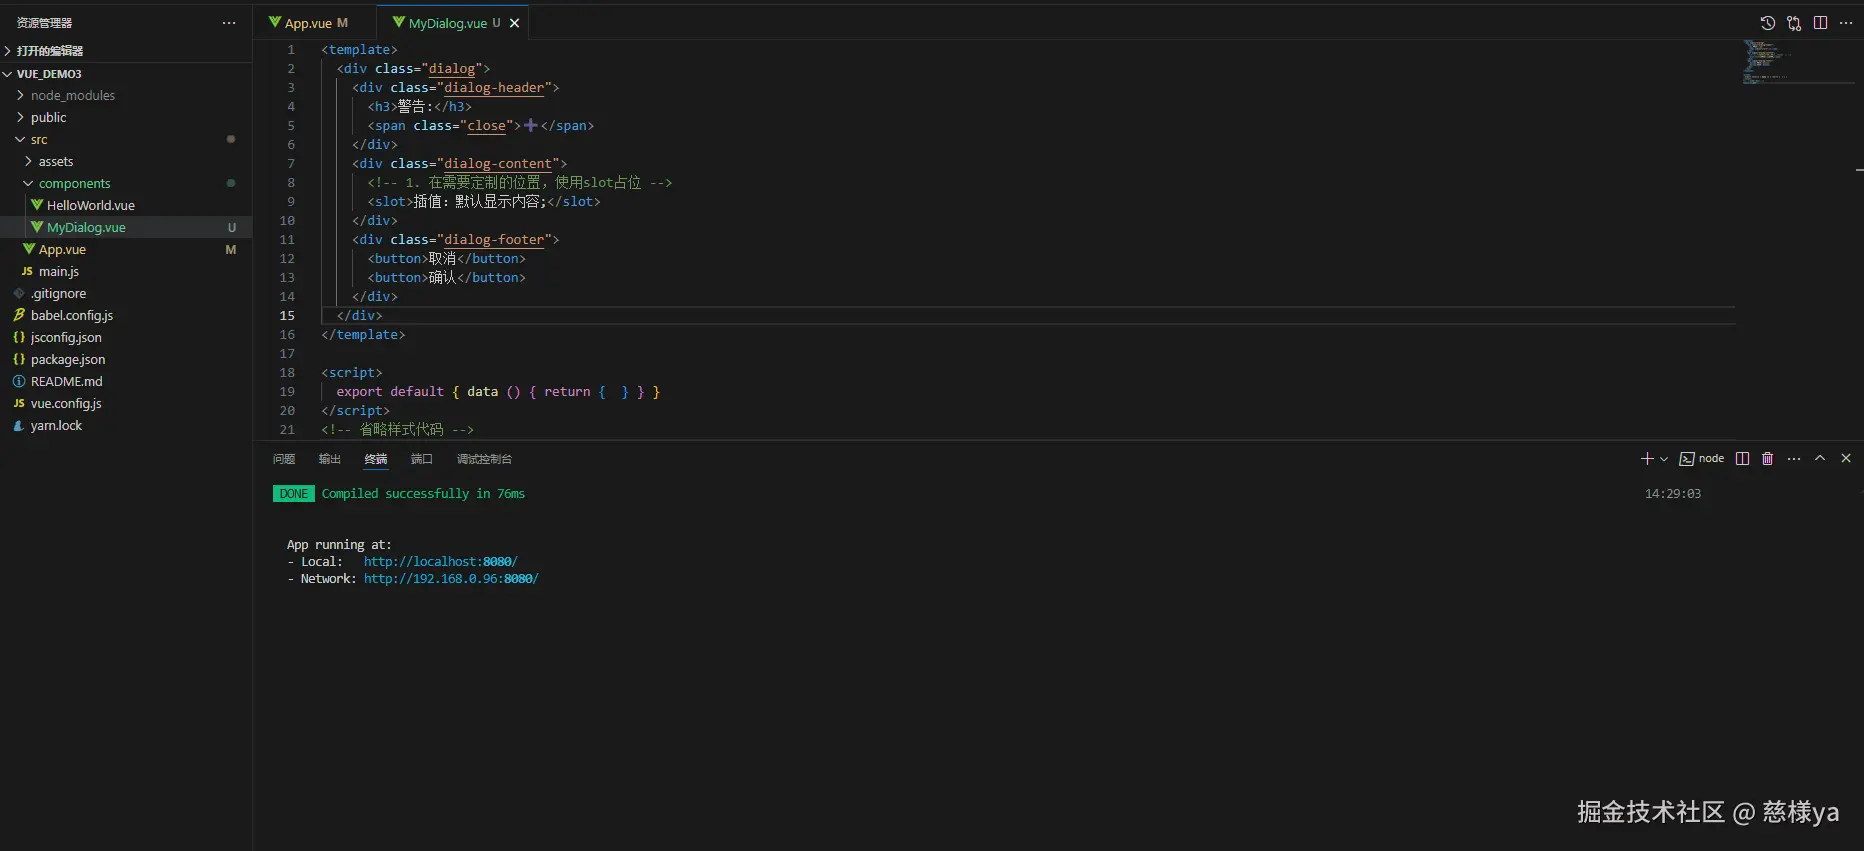Collapse the src folder
This screenshot has width=1864, height=851.
point(126,140)
